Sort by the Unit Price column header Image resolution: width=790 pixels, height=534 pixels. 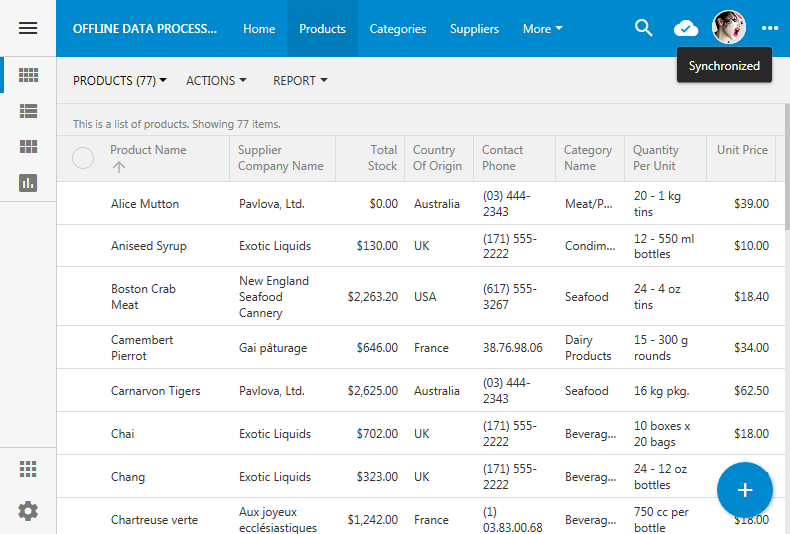pyautogui.click(x=742, y=150)
